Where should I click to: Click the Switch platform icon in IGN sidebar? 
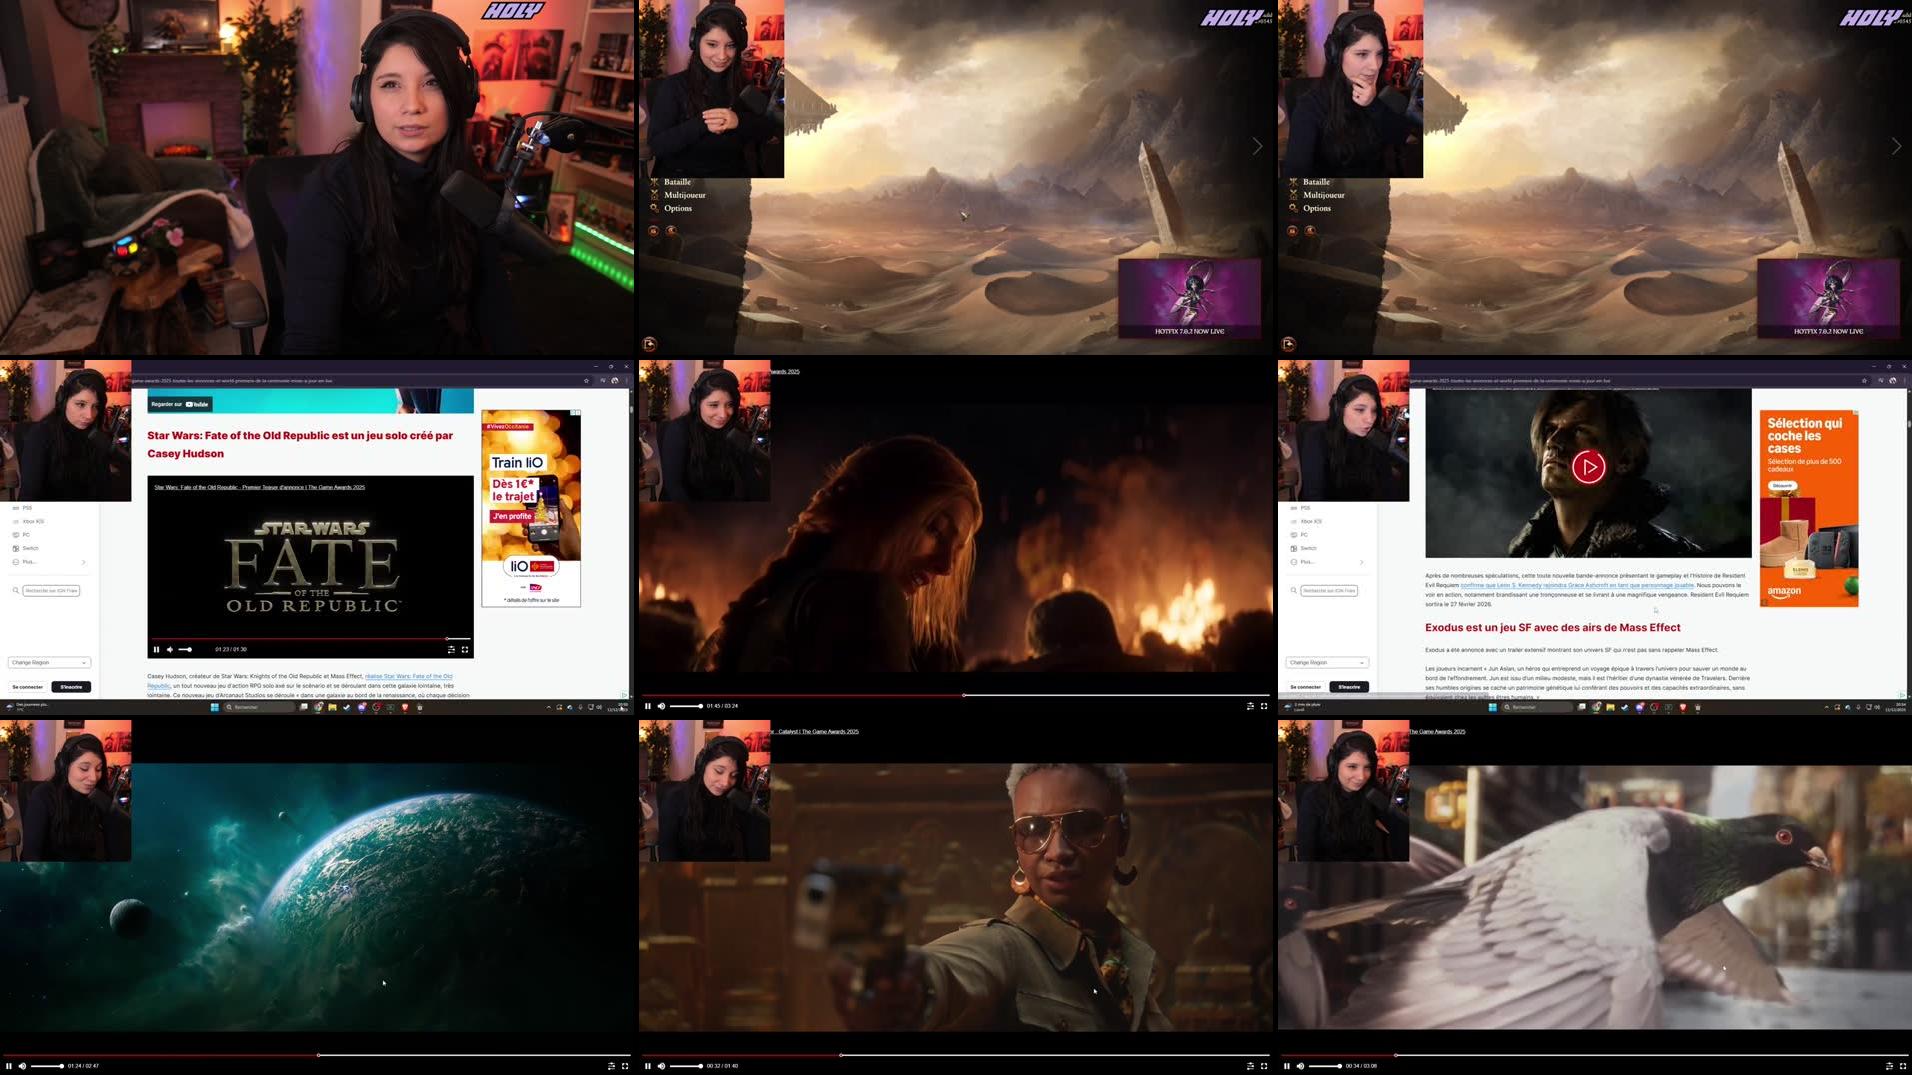(x=16, y=548)
